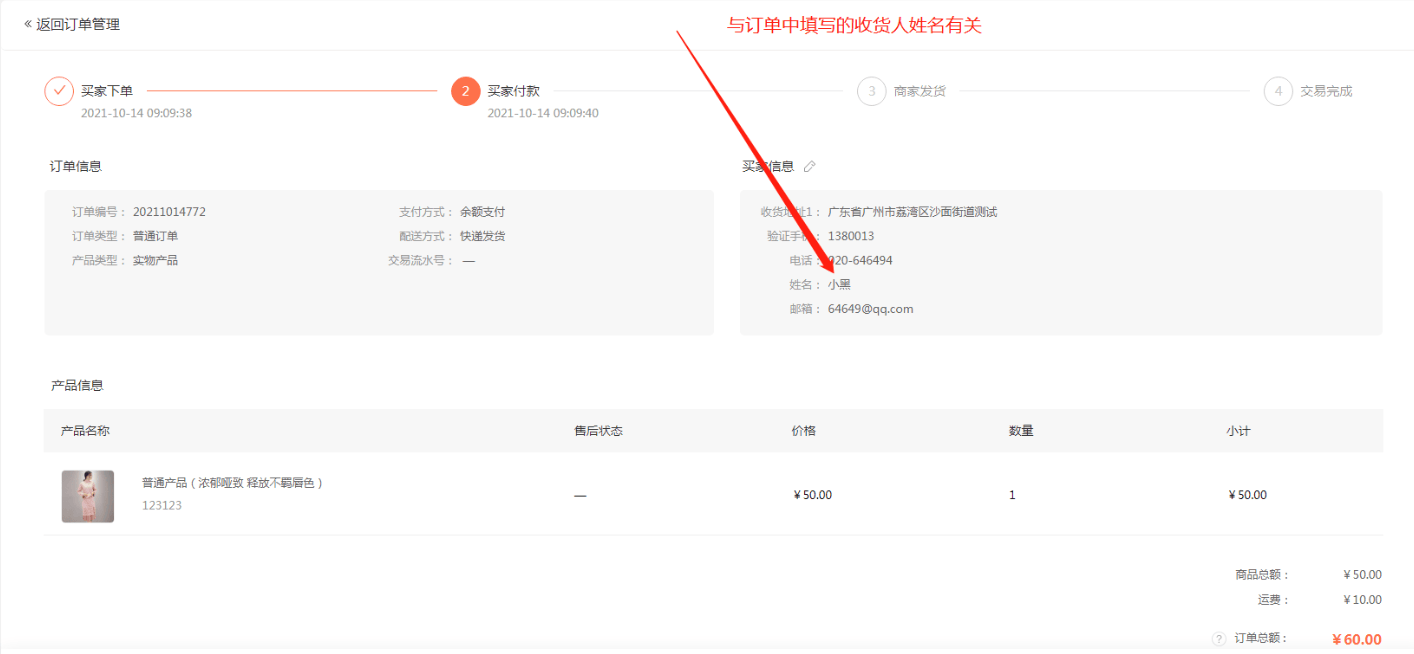
Task: Click the 数量 column header
Action: pos(1021,431)
